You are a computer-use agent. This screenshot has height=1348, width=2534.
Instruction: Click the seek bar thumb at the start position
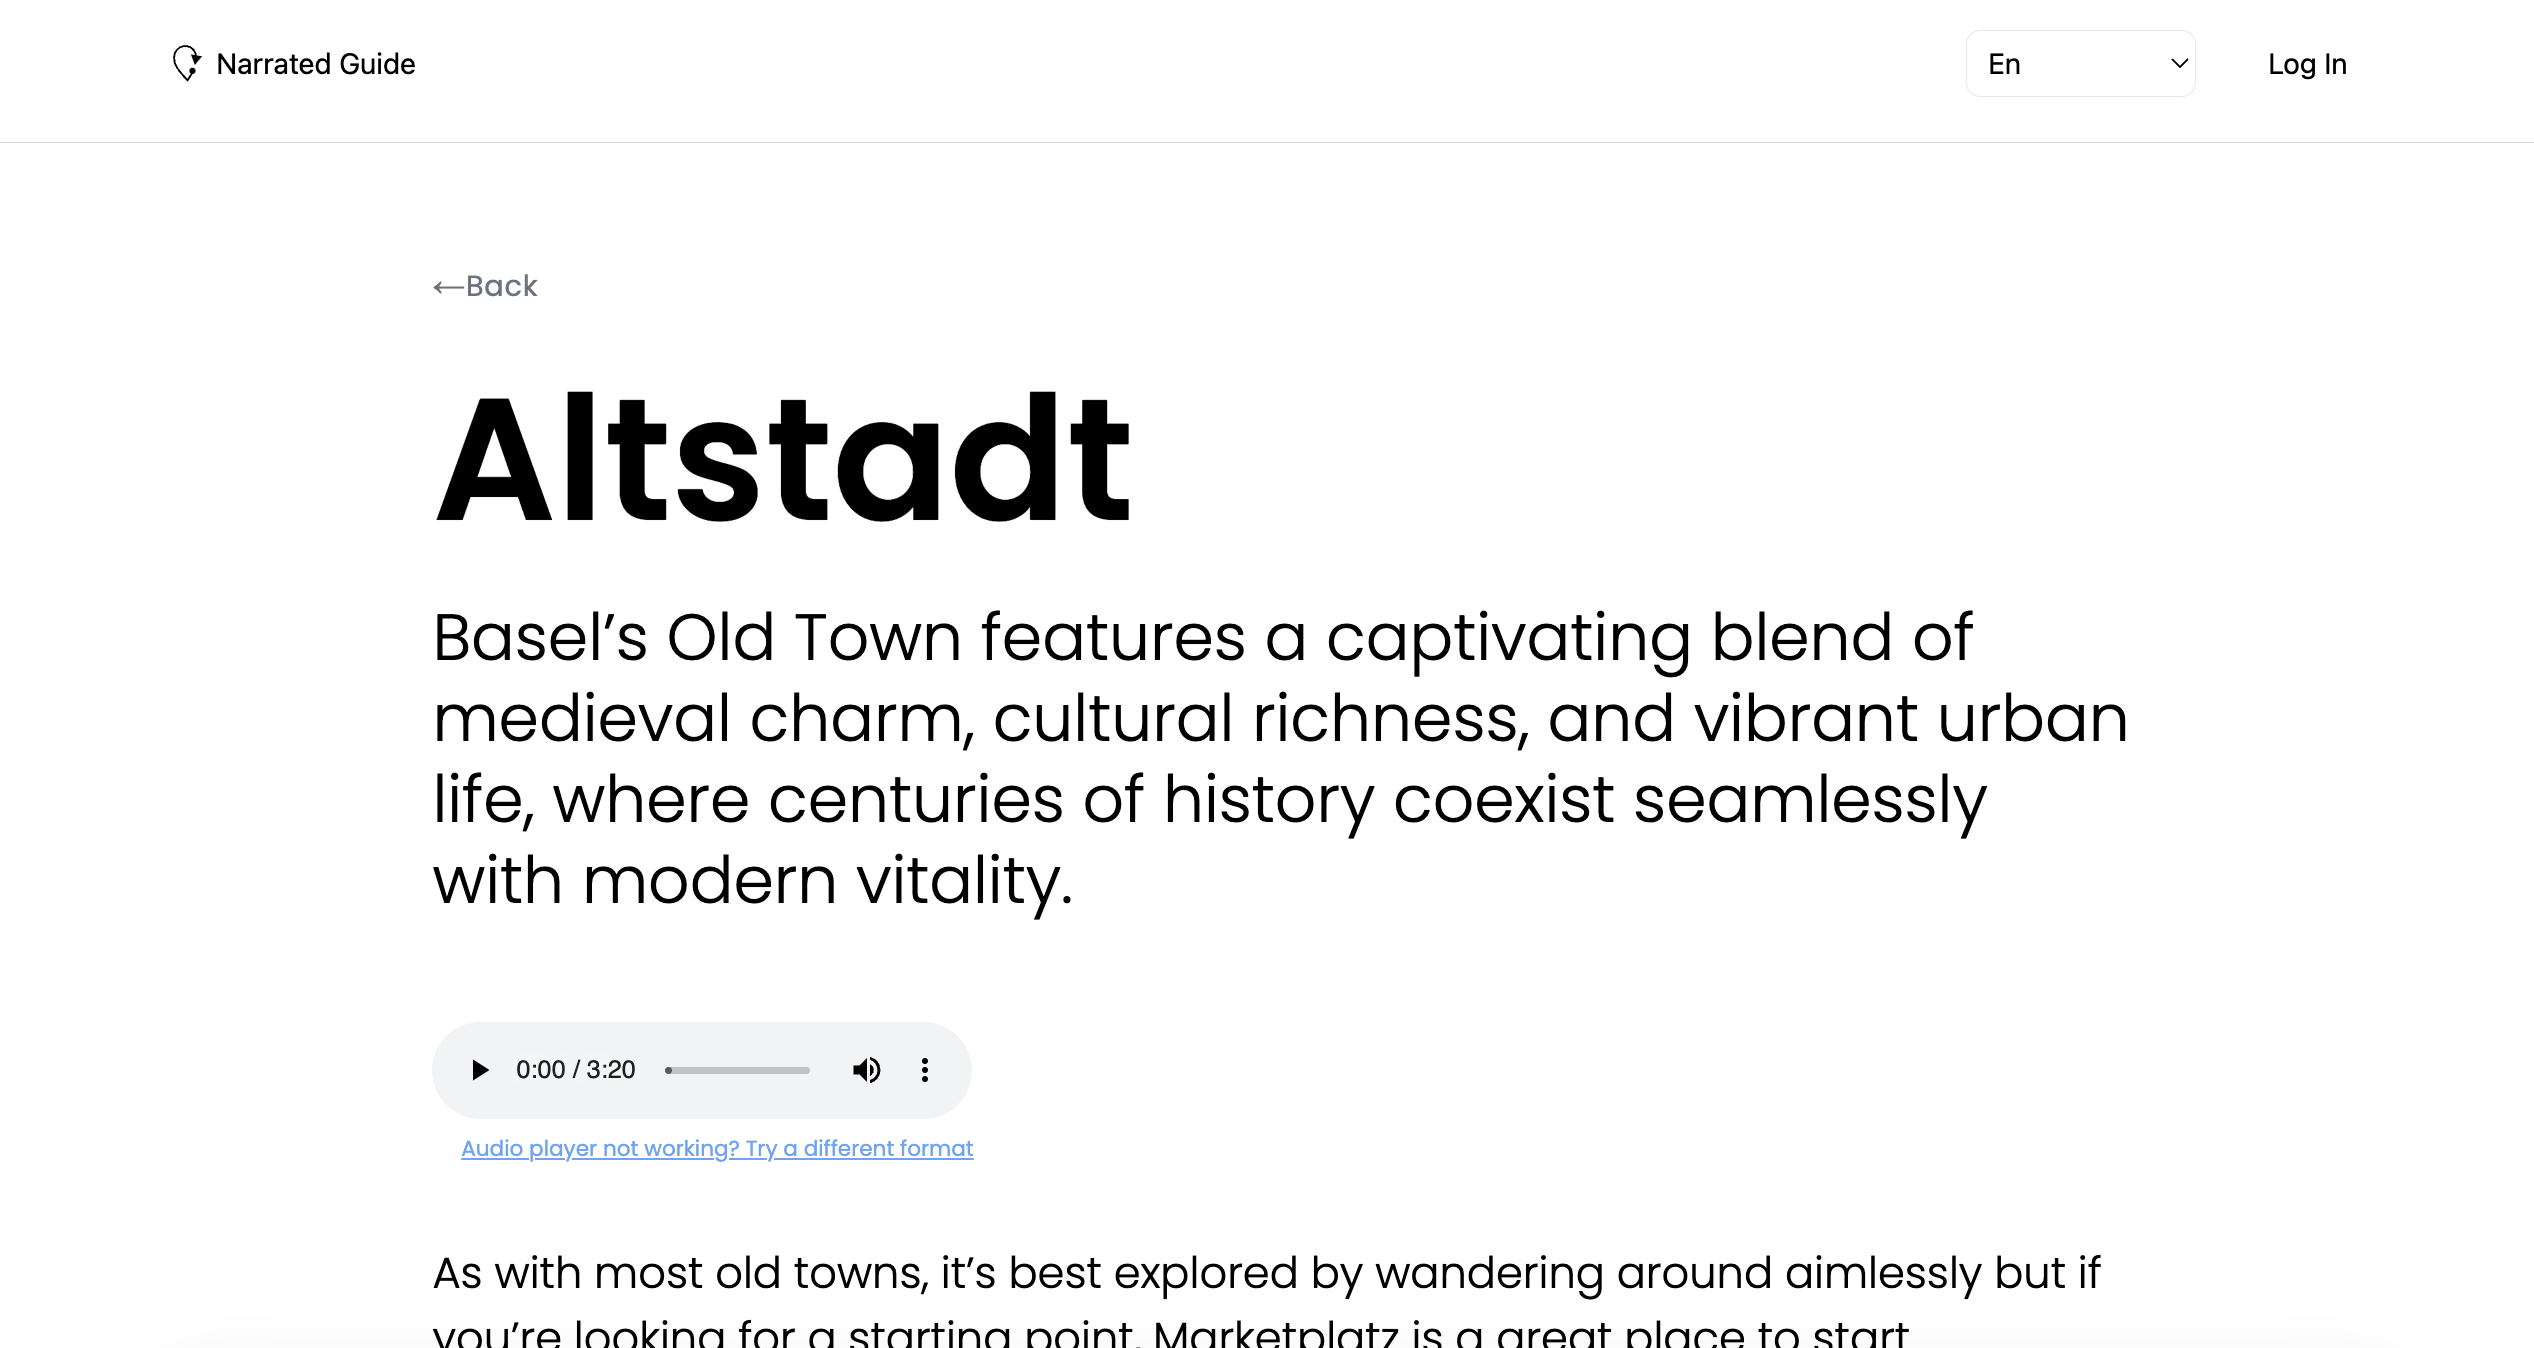[668, 1070]
